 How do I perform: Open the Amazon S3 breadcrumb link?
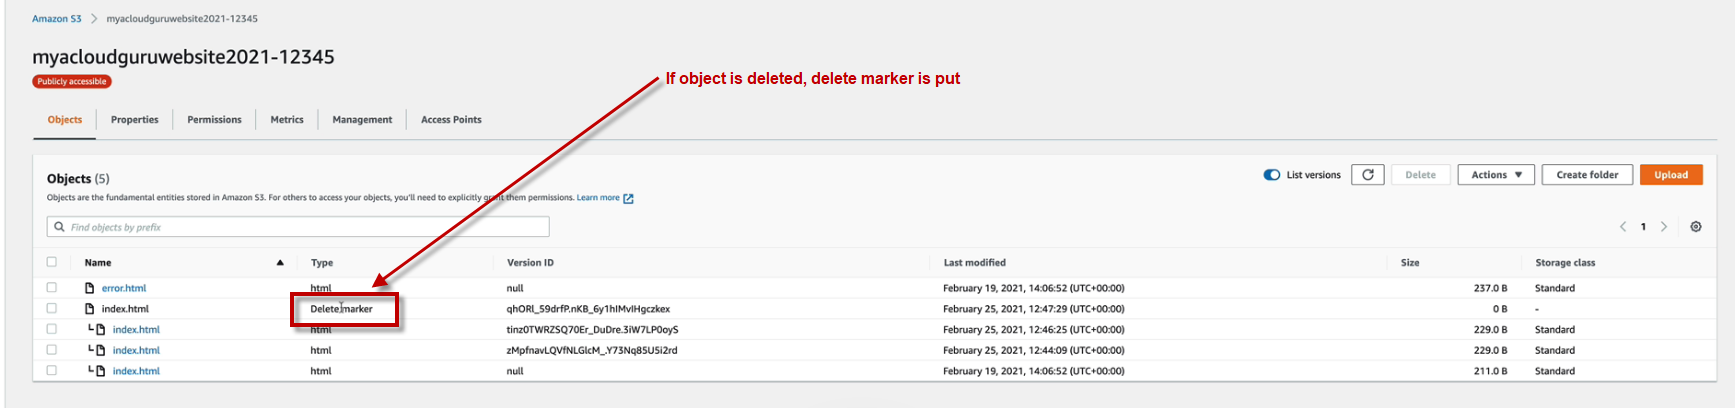point(56,19)
